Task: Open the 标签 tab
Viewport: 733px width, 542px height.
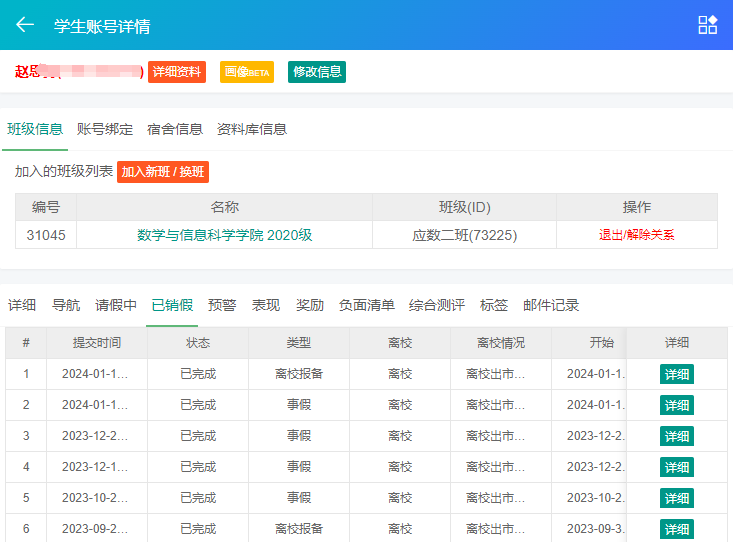Action: point(494,305)
